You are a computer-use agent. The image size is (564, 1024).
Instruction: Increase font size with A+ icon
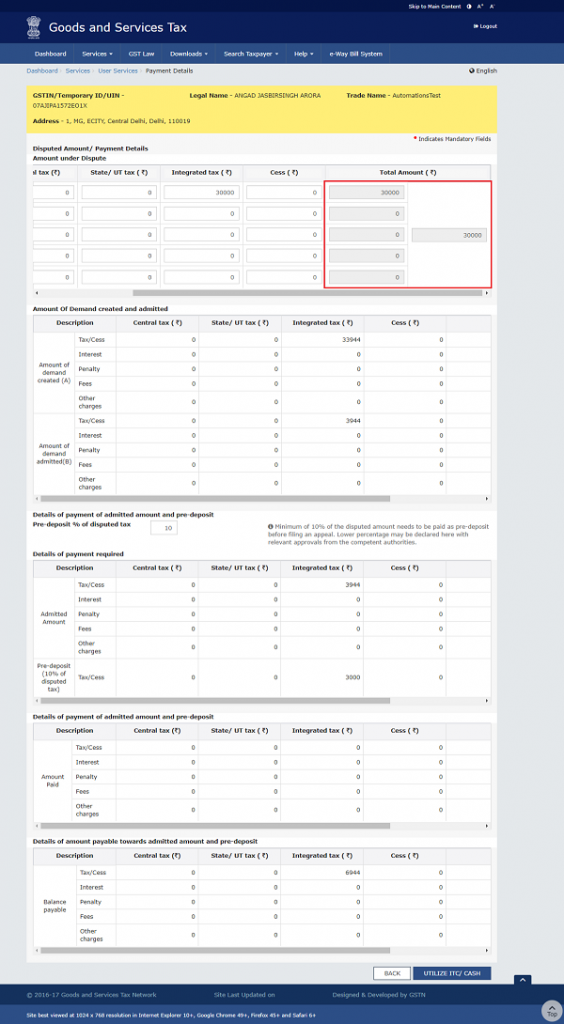tap(480, 6)
